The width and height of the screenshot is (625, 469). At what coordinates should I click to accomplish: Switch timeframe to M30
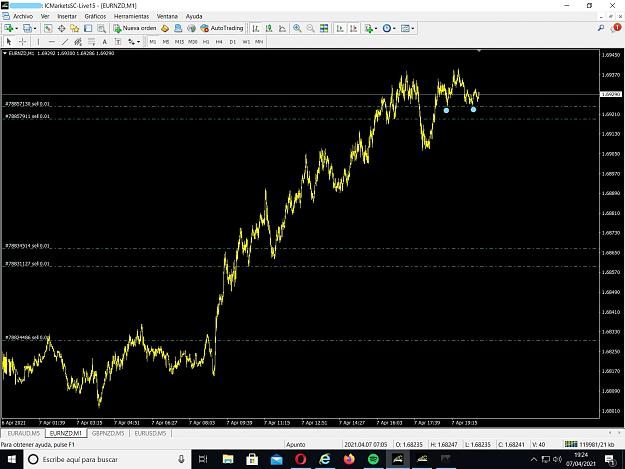click(x=193, y=41)
